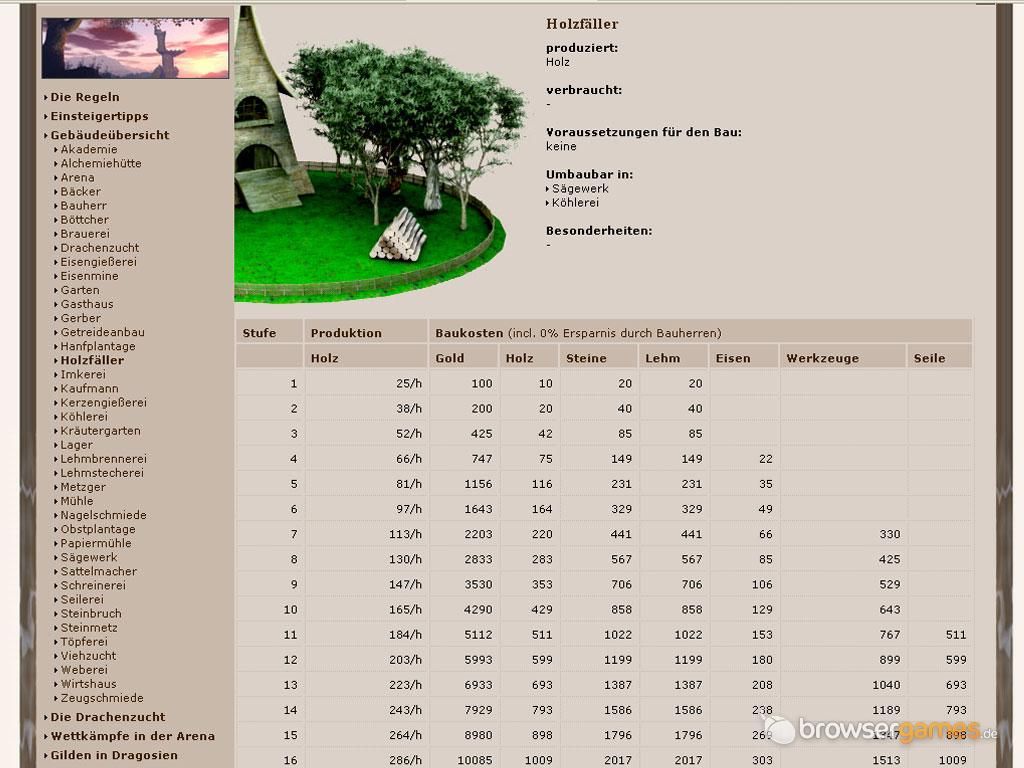Go to Papiermühle
This screenshot has width=1024, height=768.
95,544
